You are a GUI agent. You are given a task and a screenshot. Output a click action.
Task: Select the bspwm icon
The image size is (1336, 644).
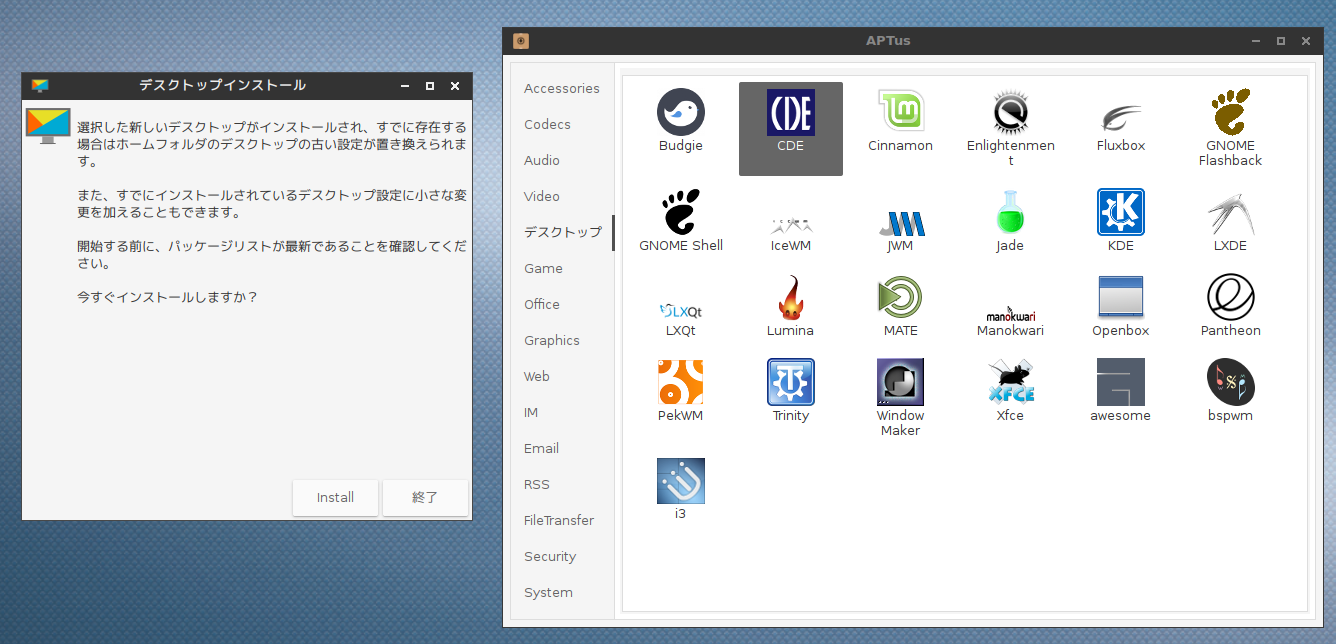tap(1230, 383)
